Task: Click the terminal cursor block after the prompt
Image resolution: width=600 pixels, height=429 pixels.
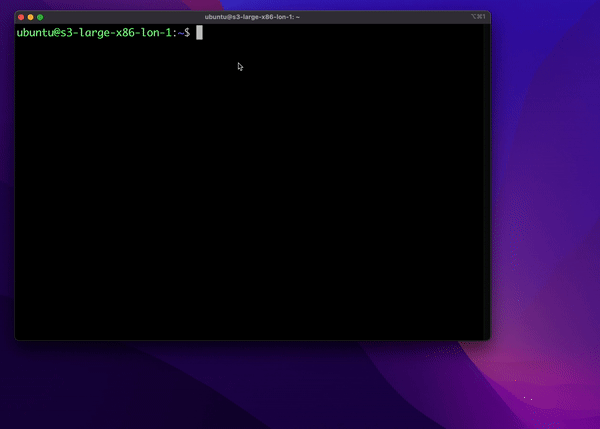Action: coord(199,33)
